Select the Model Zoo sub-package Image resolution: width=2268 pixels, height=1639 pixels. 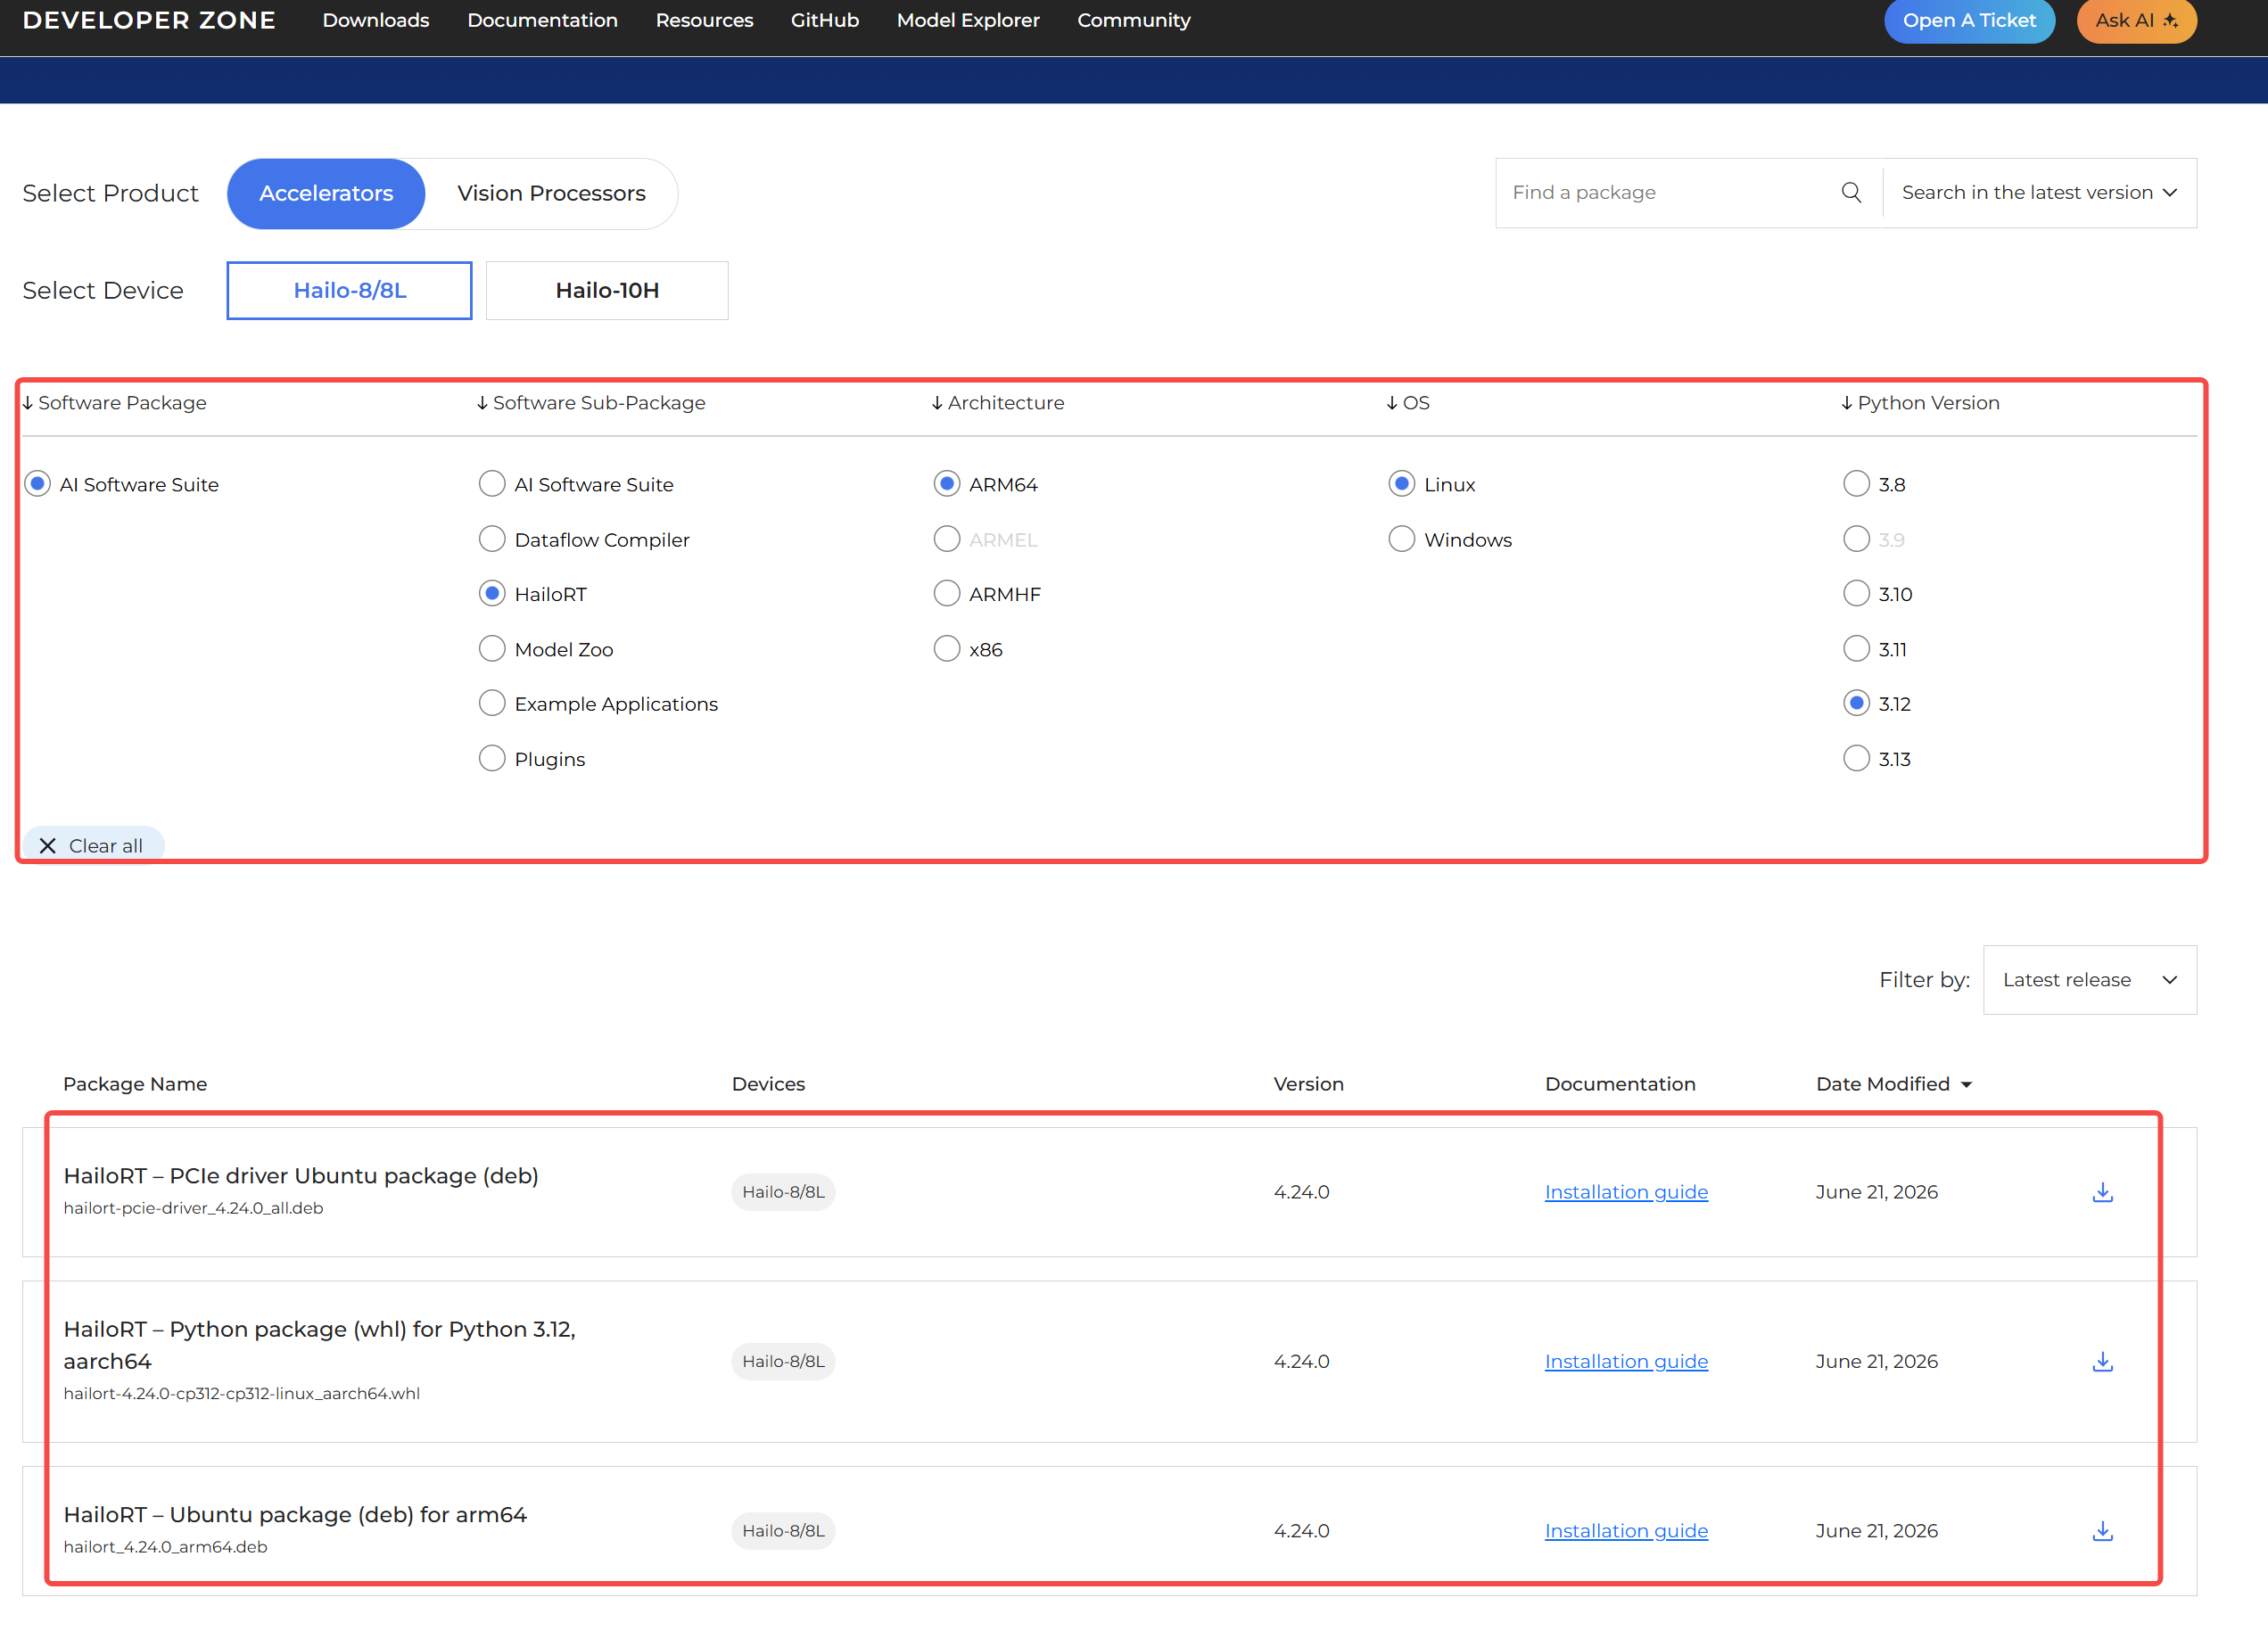click(546, 649)
